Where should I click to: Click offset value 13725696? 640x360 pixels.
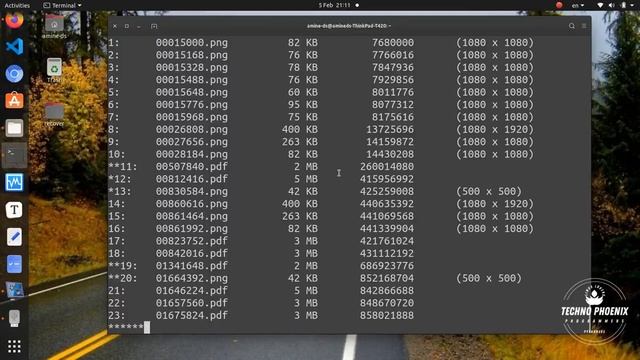click(390, 129)
